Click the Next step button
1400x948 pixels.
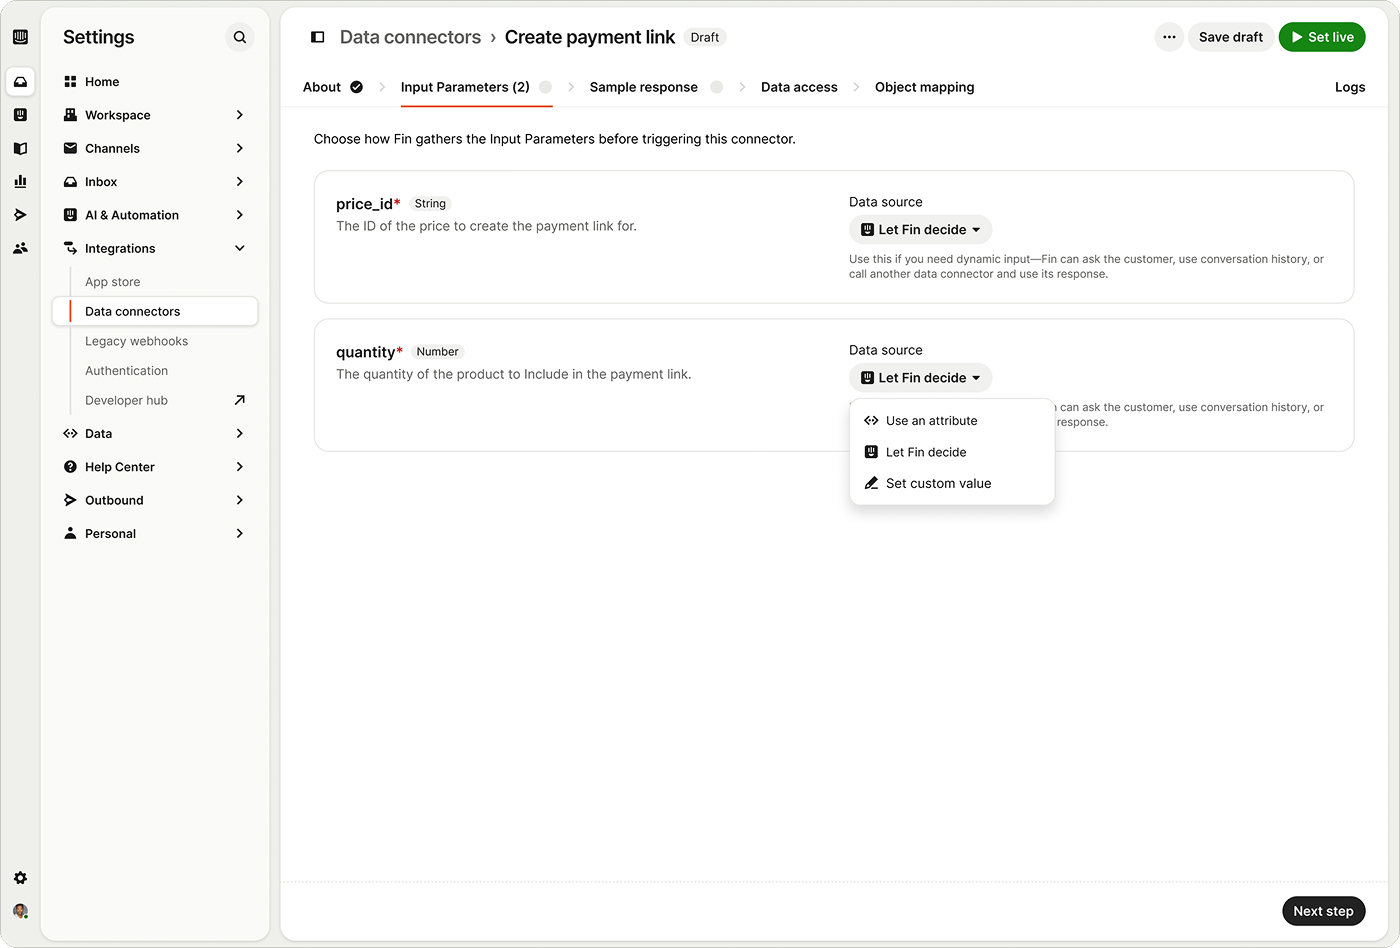coord(1322,911)
